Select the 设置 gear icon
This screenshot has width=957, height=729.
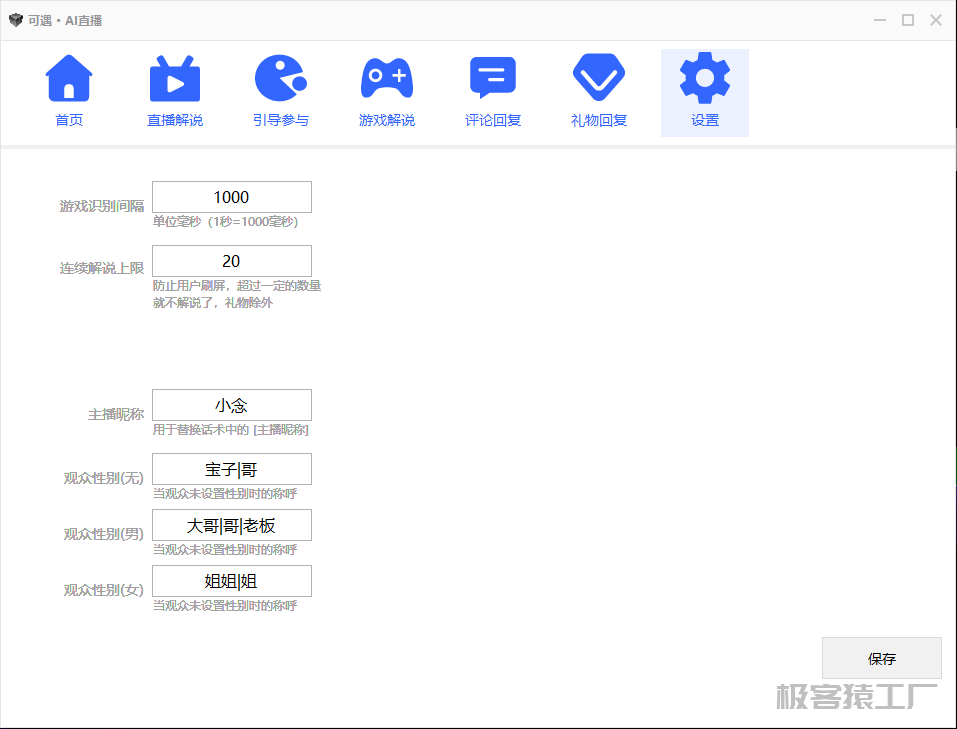coord(704,78)
